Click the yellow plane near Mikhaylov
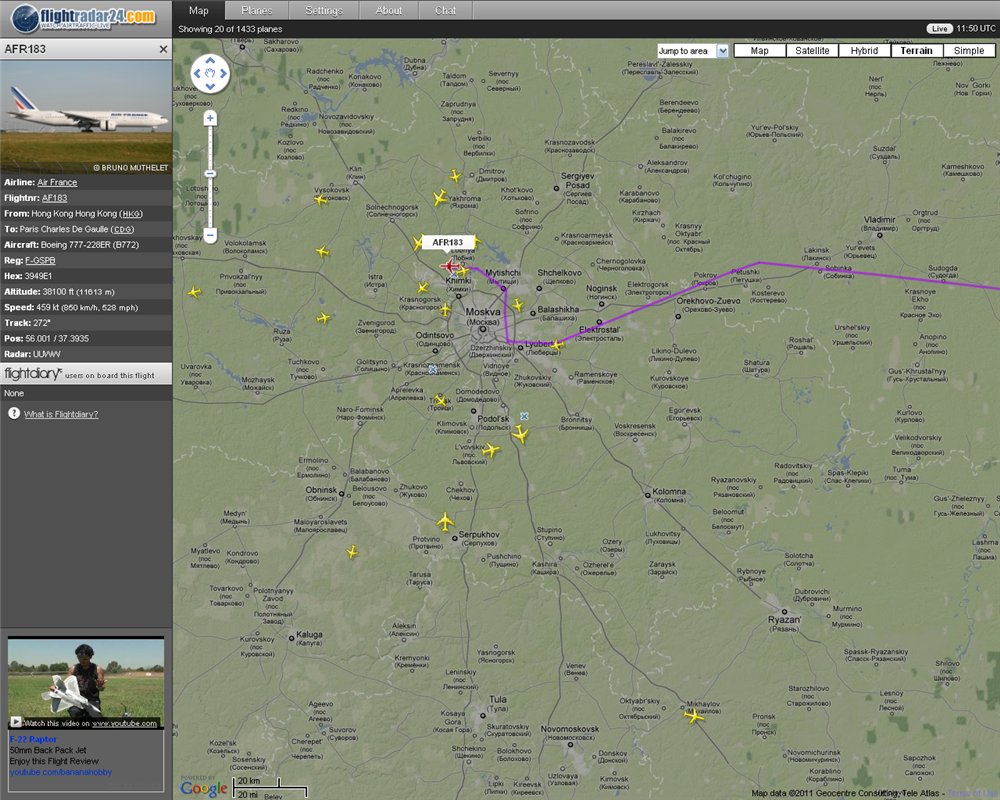Image resolution: width=1000 pixels, height=800 pixels. (694, 716)
